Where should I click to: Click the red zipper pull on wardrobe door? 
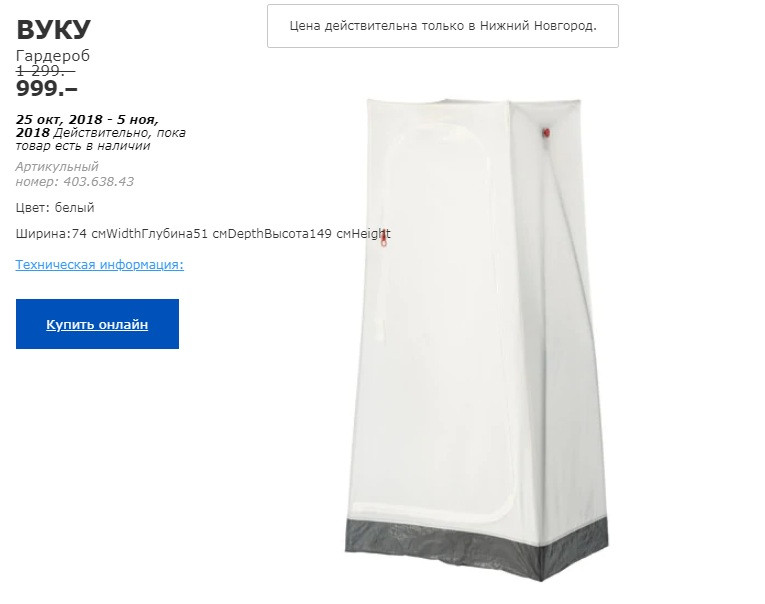pyautogui.click(x=384, y=238)
